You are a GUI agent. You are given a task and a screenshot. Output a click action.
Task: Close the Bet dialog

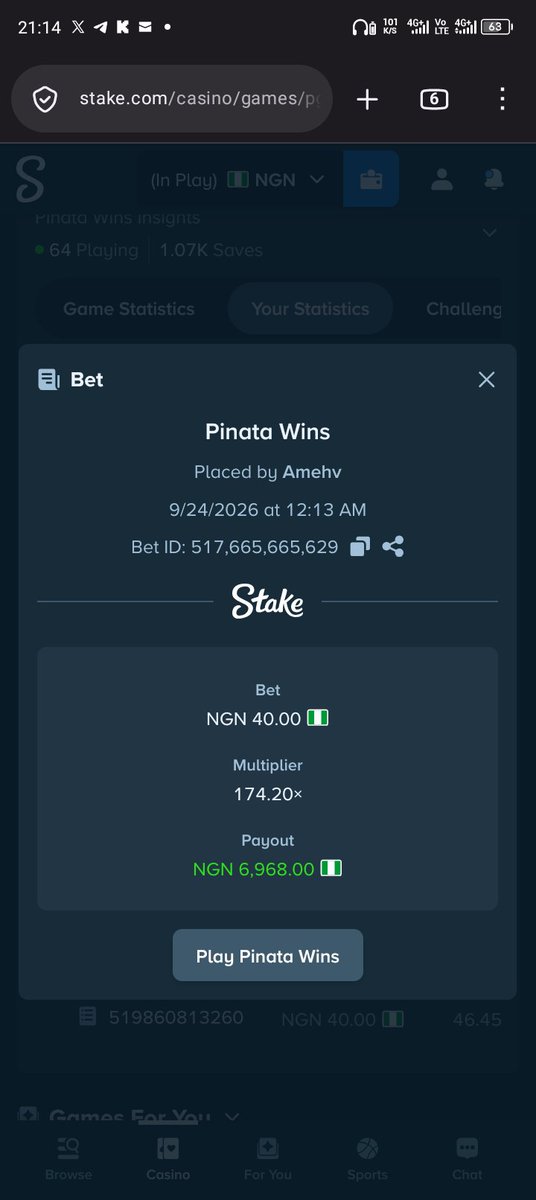(486, 379)
